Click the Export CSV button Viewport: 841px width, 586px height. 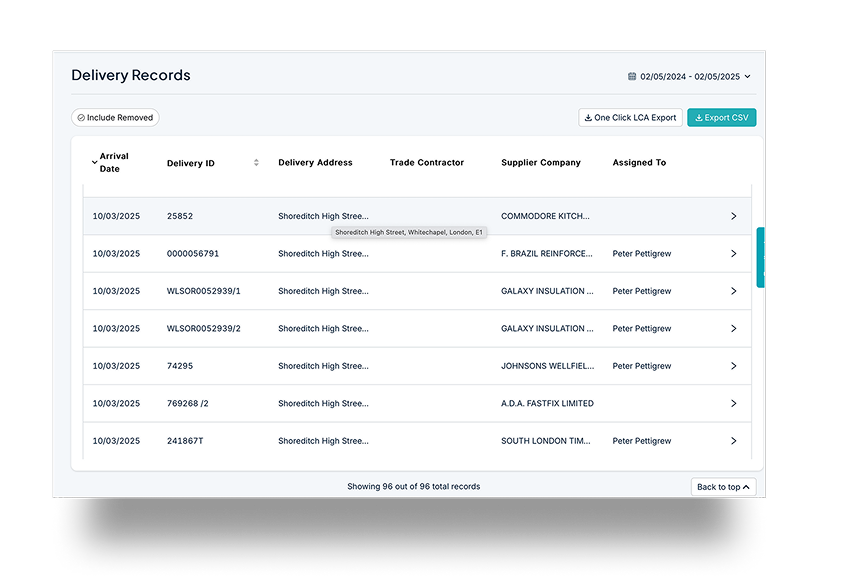tap(721, 117)
